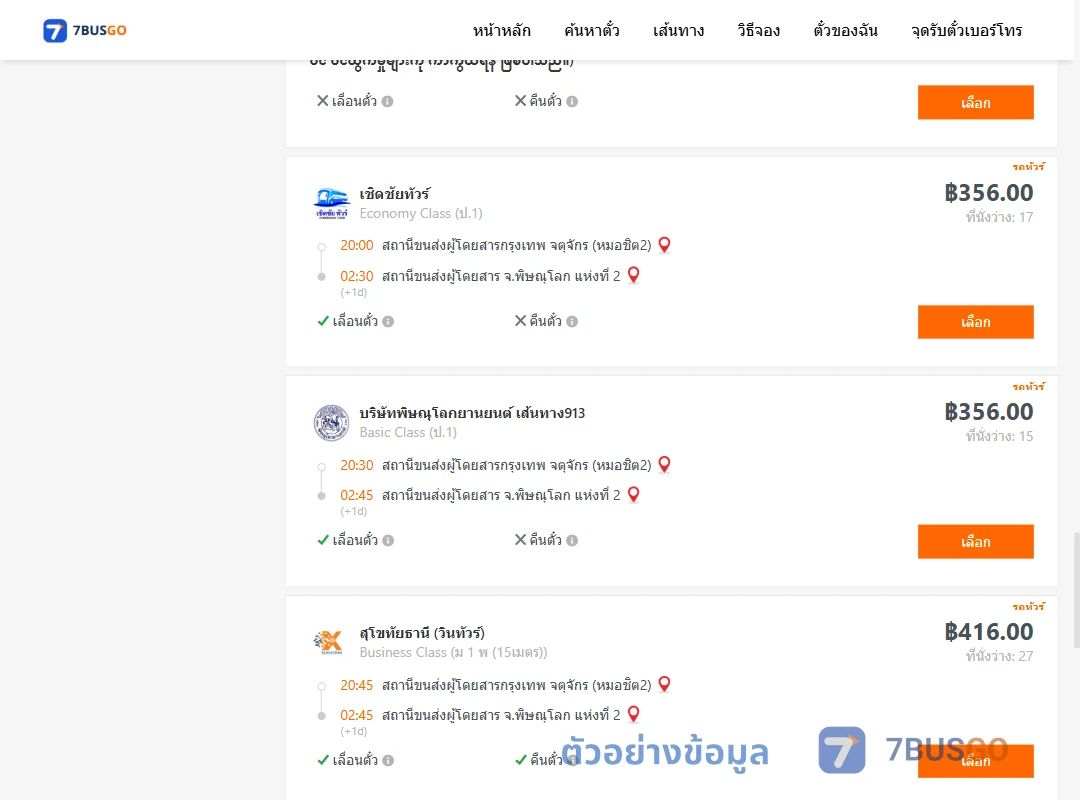1080x800 pixels.
Task: Open the 7BUSGO logo home link
Action: click(x=85, y=30)
